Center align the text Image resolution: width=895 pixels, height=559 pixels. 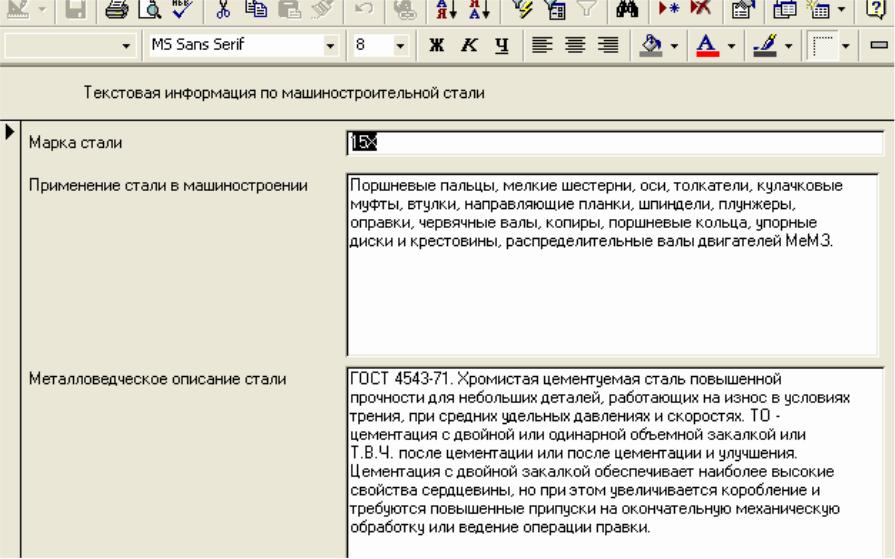point(575,45)
